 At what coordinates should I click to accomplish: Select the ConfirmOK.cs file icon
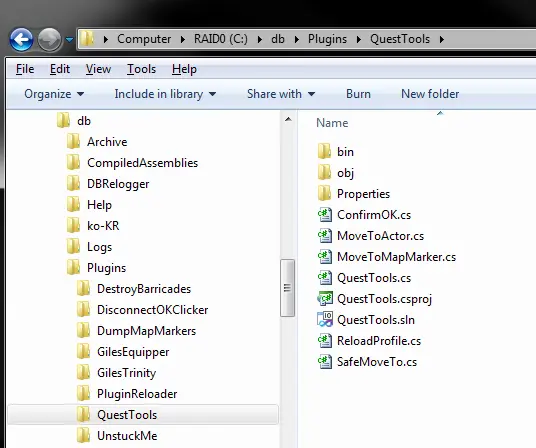(324, 215)
